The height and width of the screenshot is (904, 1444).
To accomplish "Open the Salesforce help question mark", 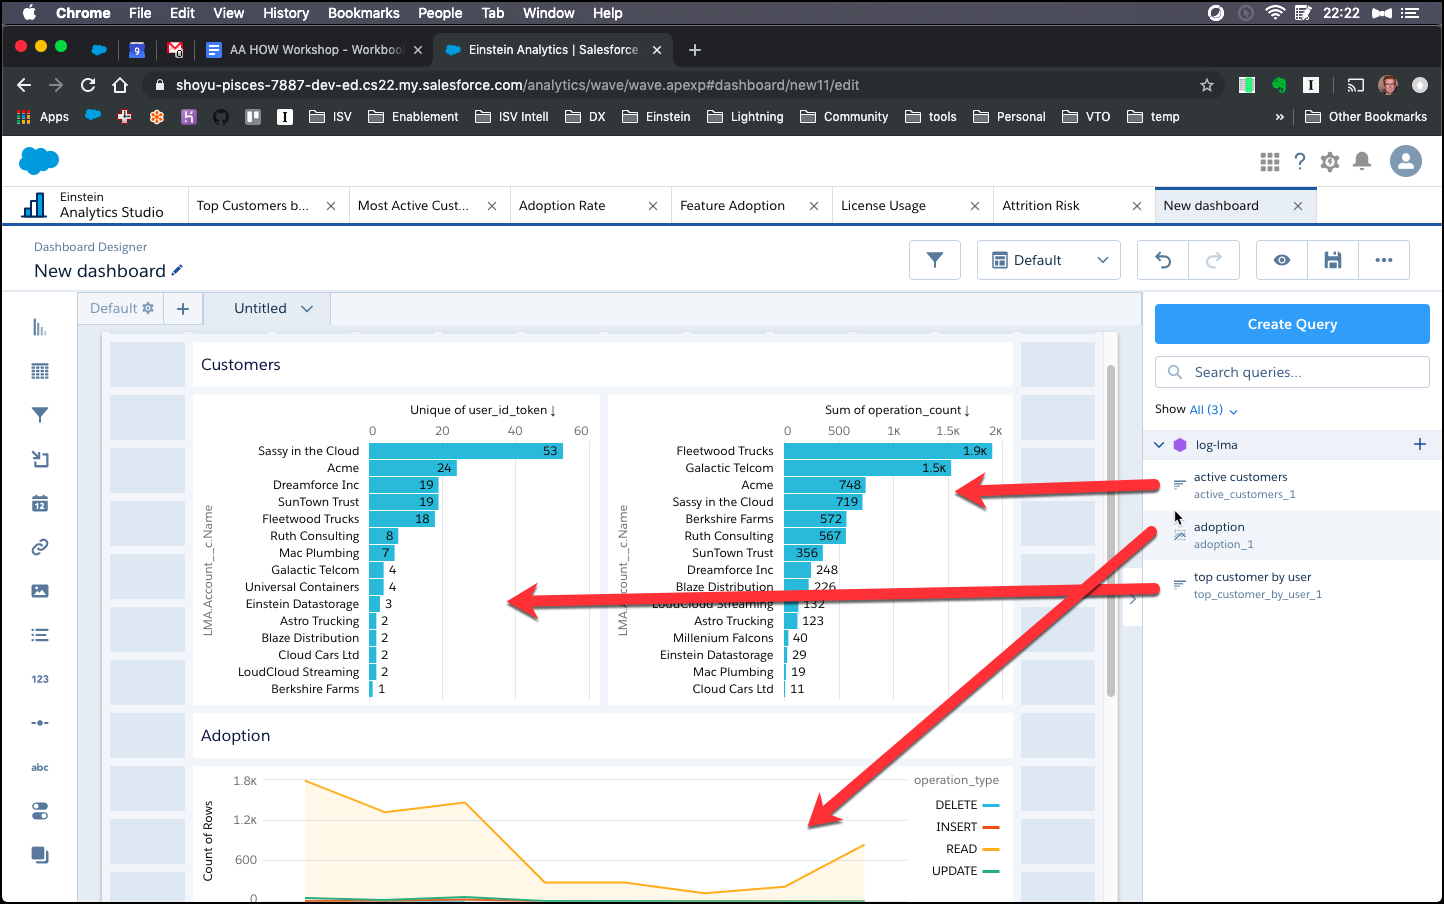I will 1300,161.
